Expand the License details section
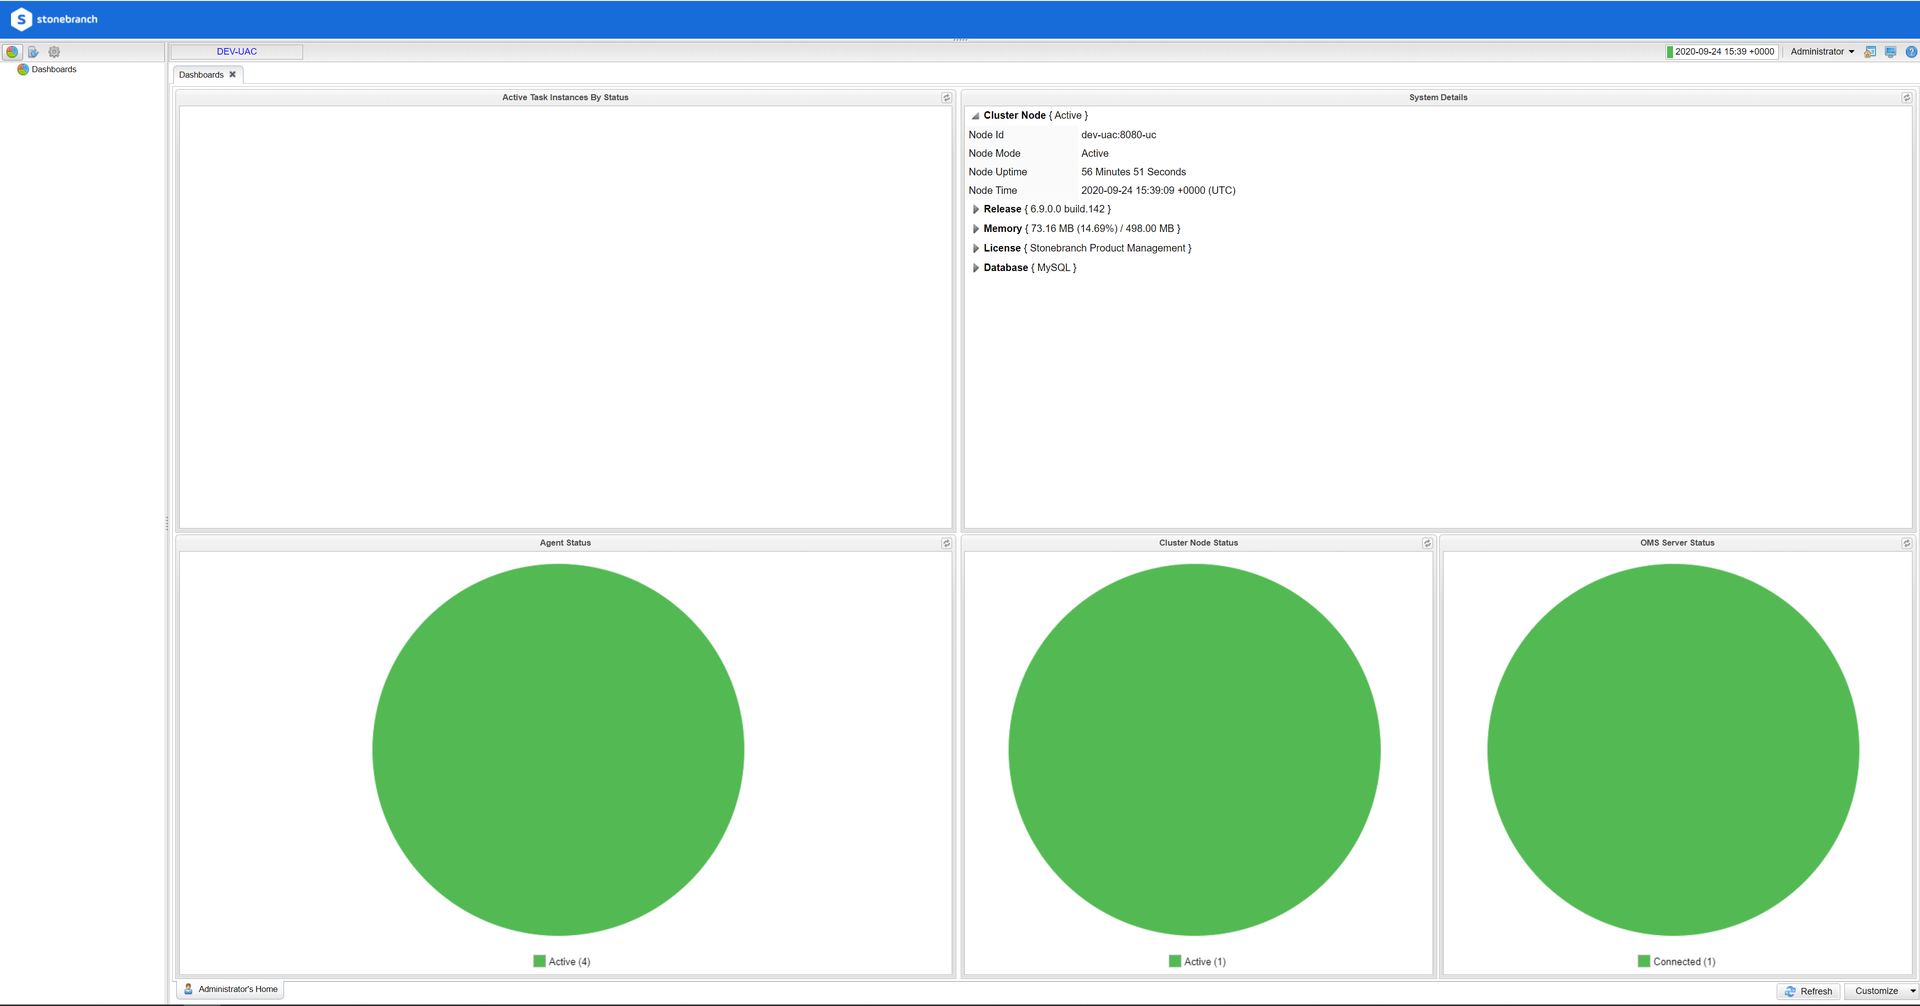The height and width of the screenshot is (1006, 1920). point(976,249)
